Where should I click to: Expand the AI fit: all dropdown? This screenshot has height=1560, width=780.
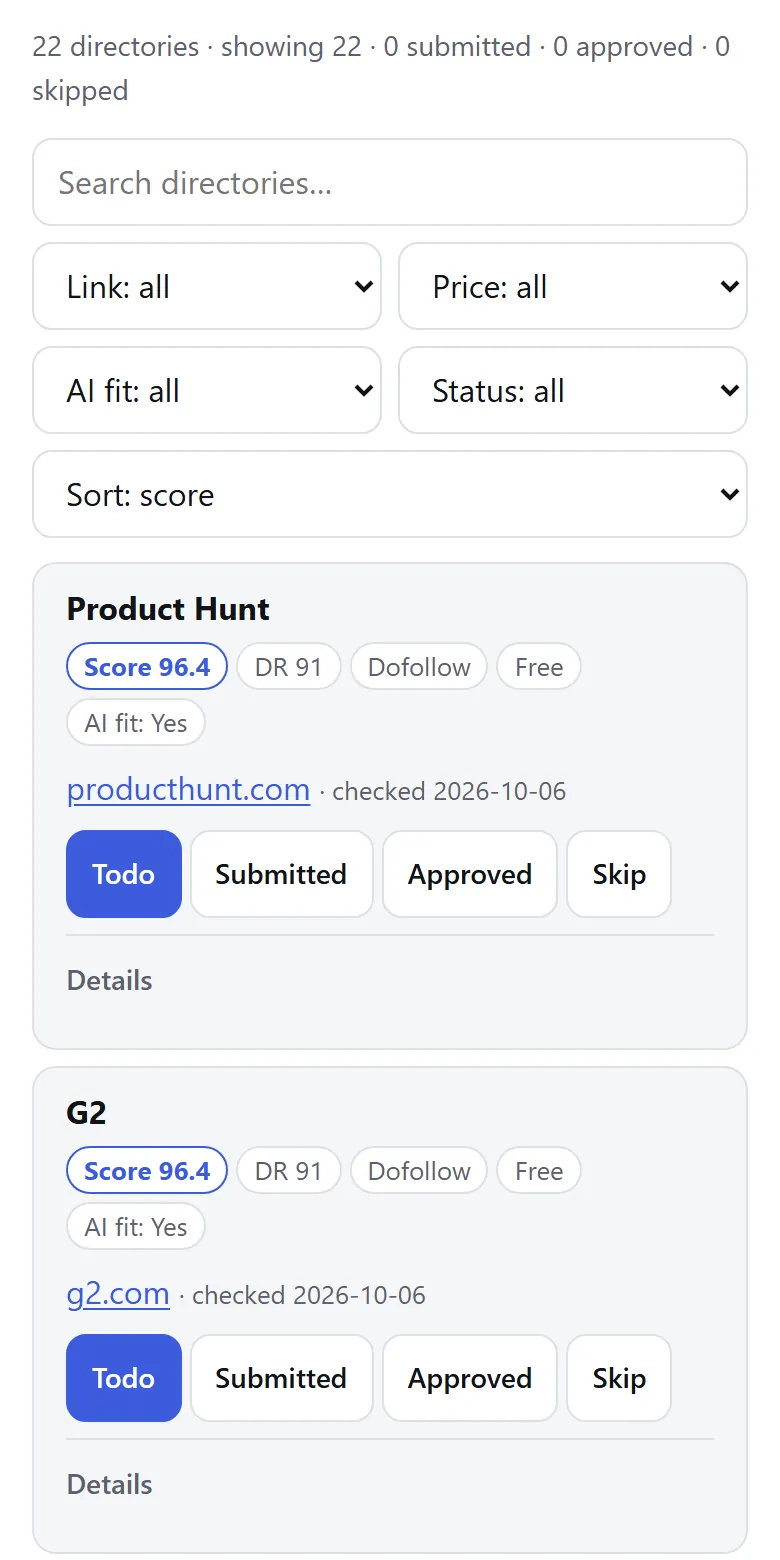207,390
